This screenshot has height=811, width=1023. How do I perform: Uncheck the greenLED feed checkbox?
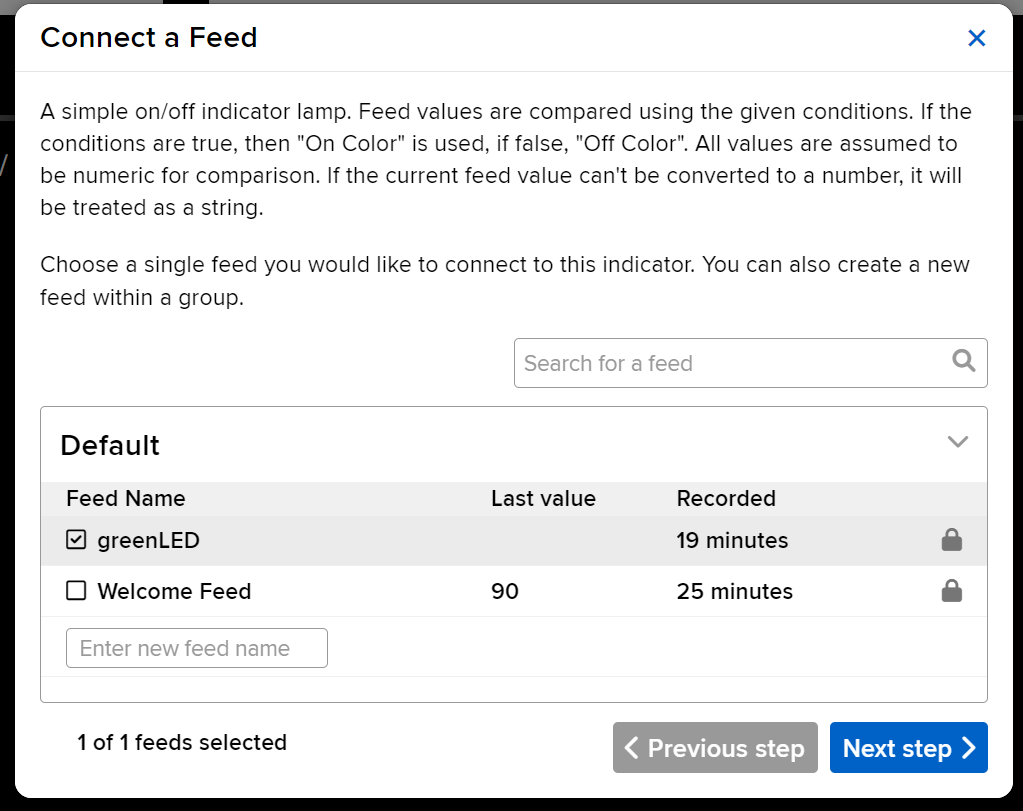pyautogui.click(x=76, y=540)
